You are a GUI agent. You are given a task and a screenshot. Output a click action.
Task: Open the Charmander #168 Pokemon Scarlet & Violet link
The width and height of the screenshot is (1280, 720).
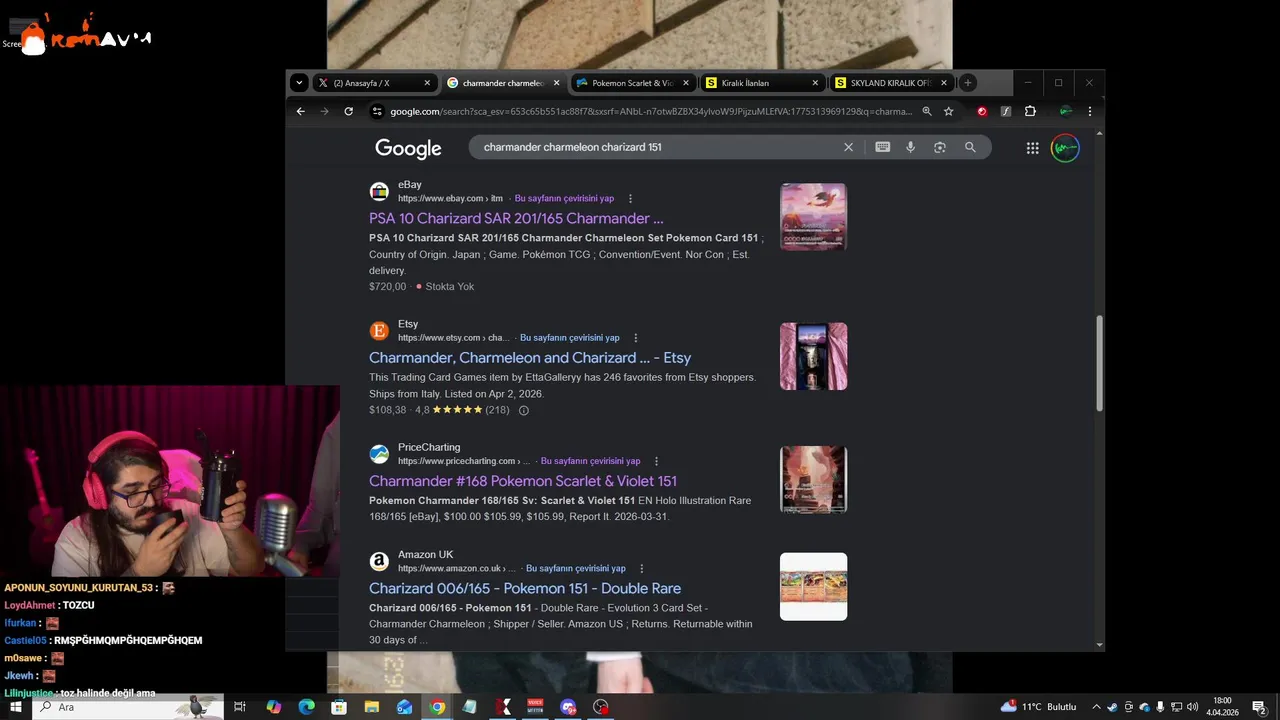pyautogui.click(x=523, y=481)
